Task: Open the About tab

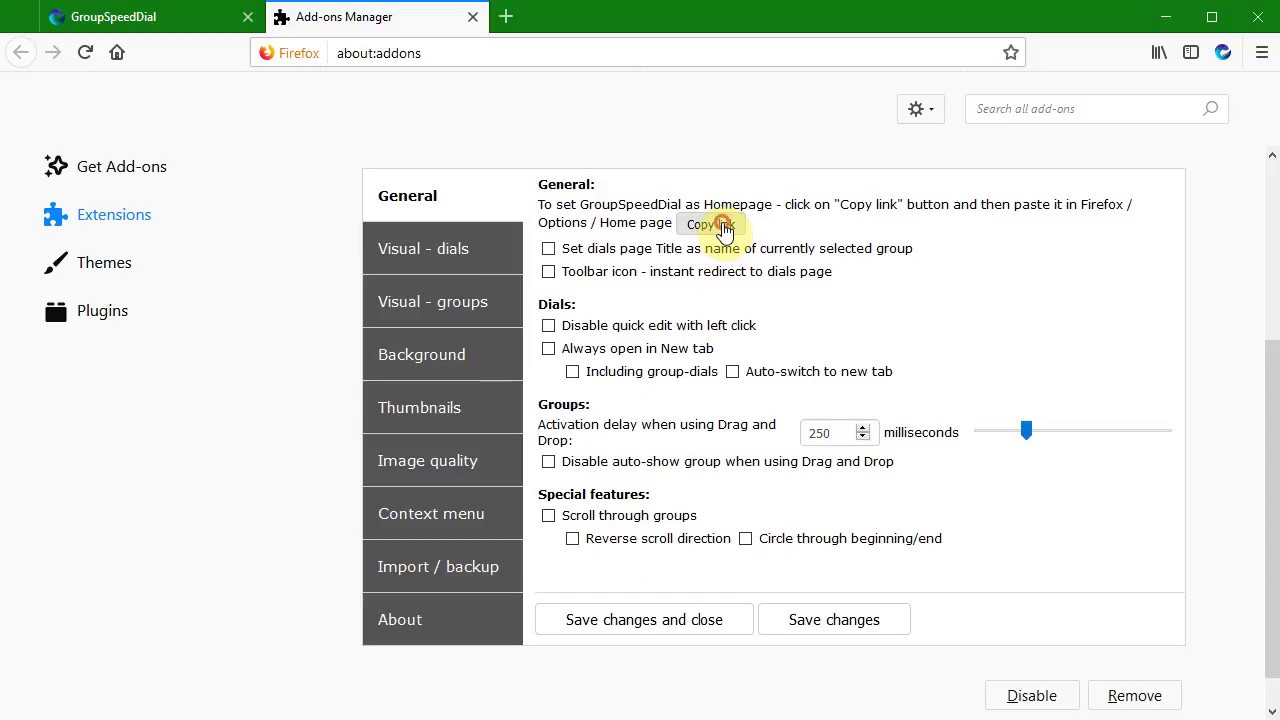Action: pyautogui.click(x=443, y=620)
